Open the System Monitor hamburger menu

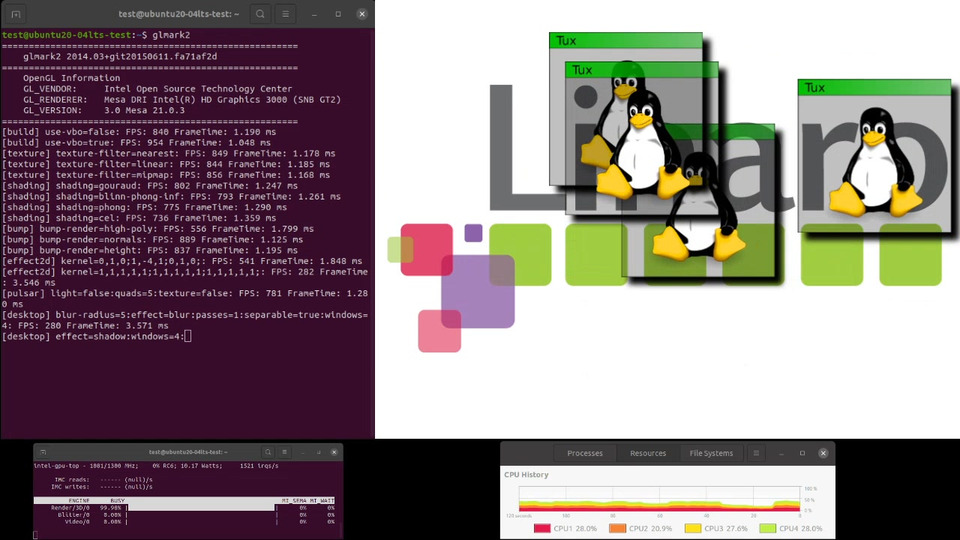(x=756, y=453)
